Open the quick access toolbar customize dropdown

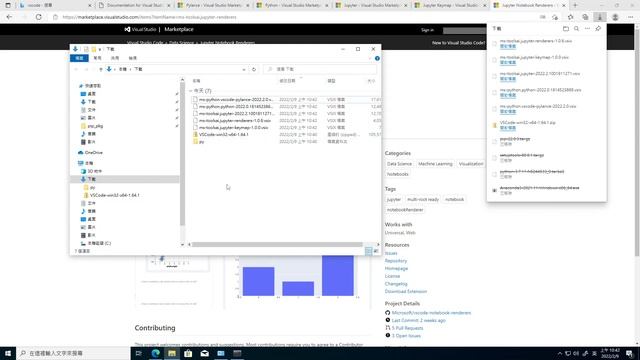(x=100, y=49)
